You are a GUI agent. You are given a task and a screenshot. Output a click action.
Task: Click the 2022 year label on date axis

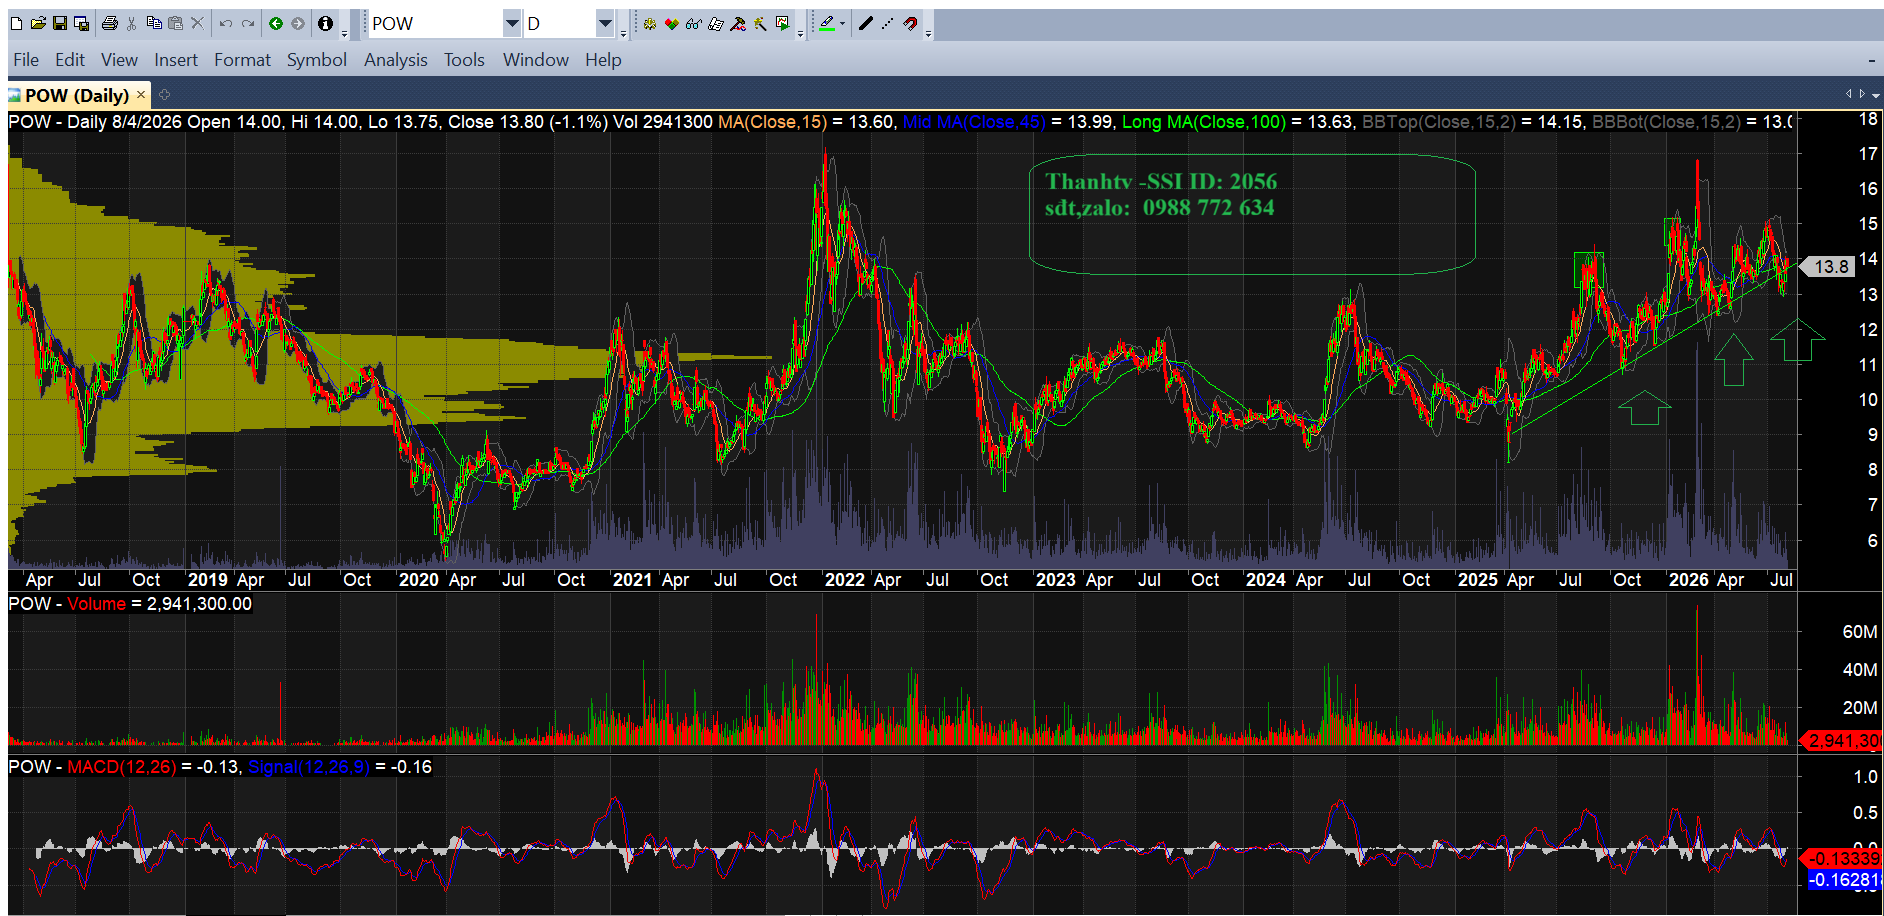click(844, 580)
